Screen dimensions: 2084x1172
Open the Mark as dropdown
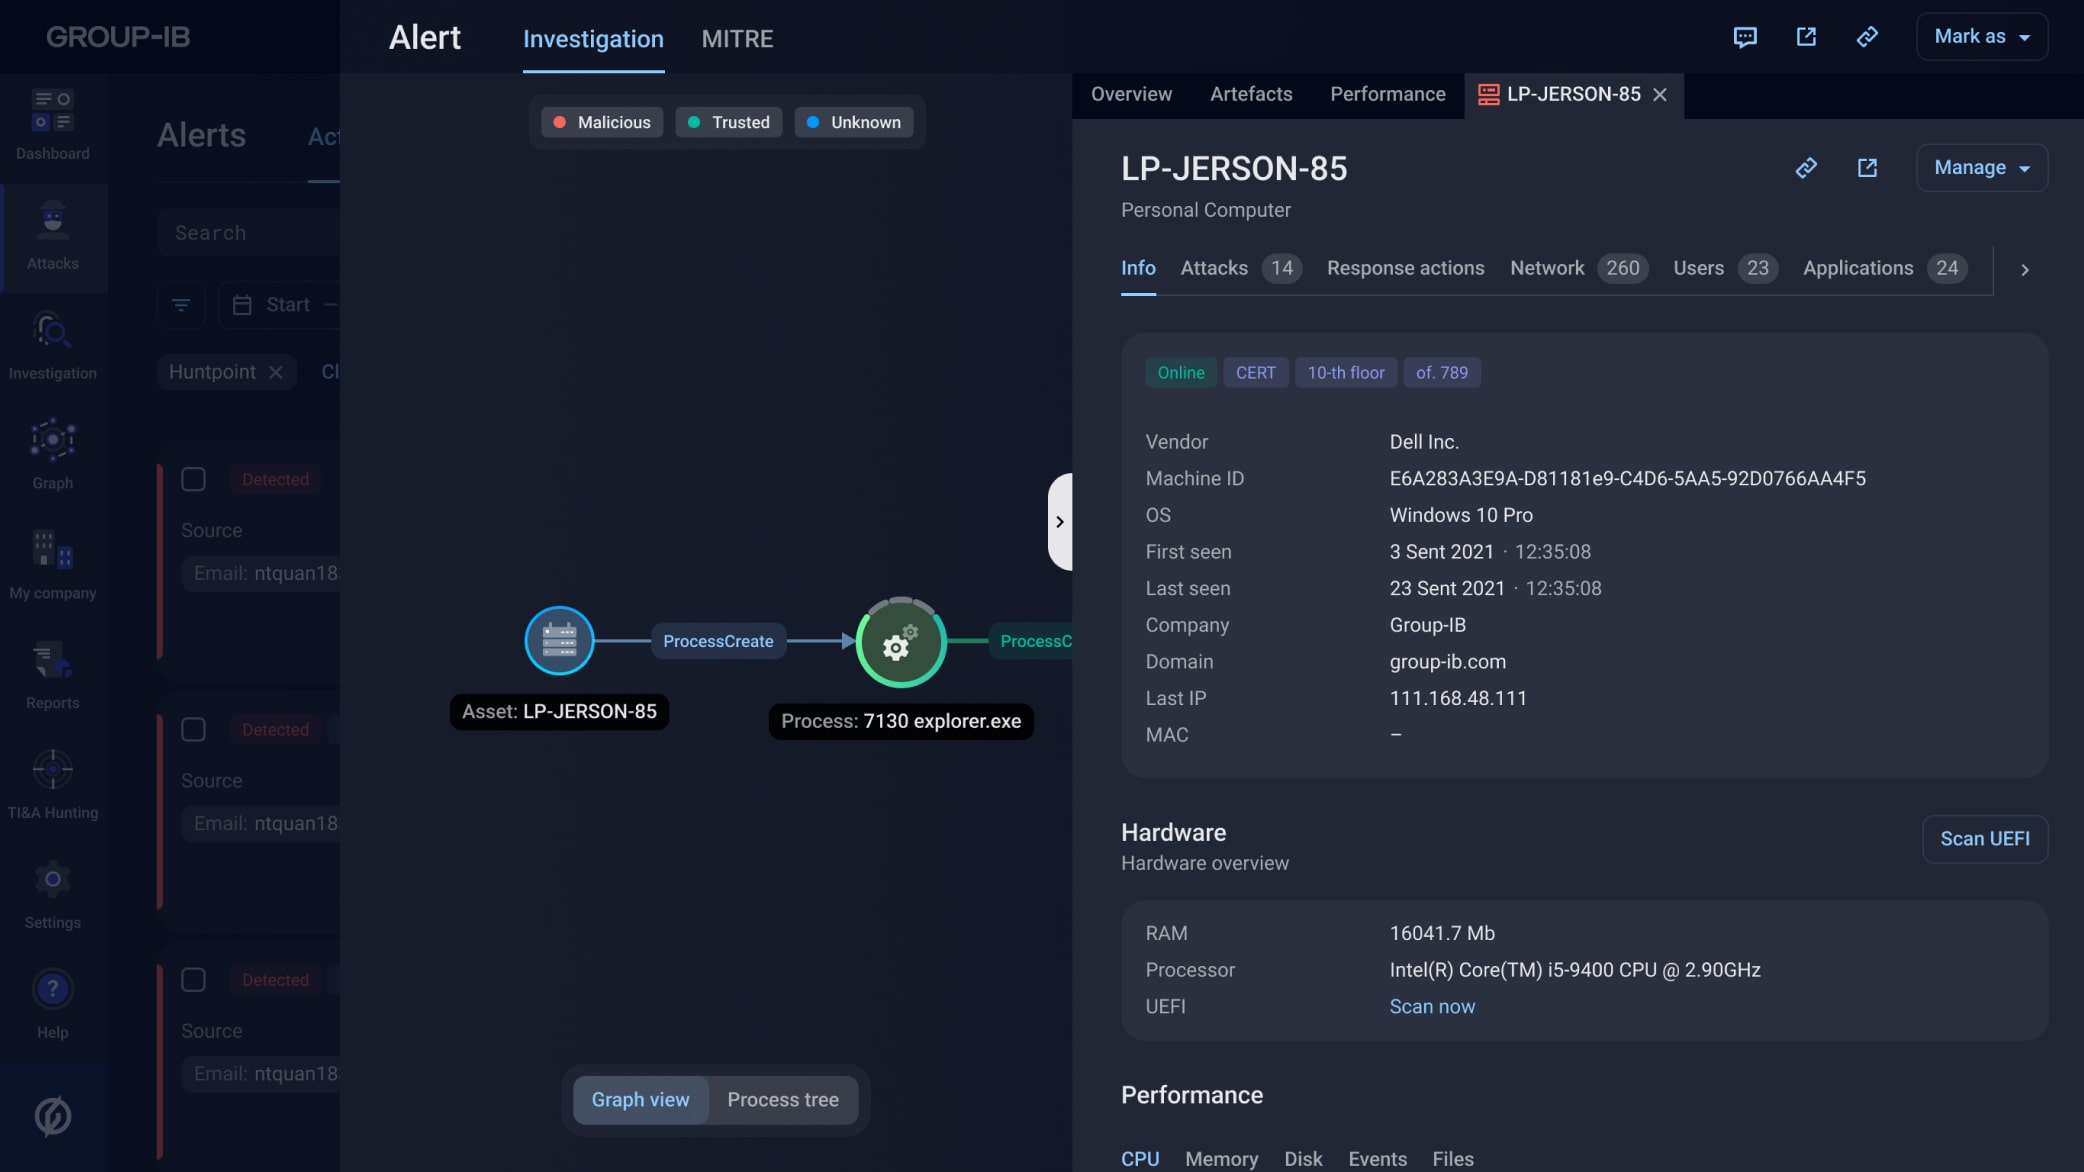pos(1981,37)
